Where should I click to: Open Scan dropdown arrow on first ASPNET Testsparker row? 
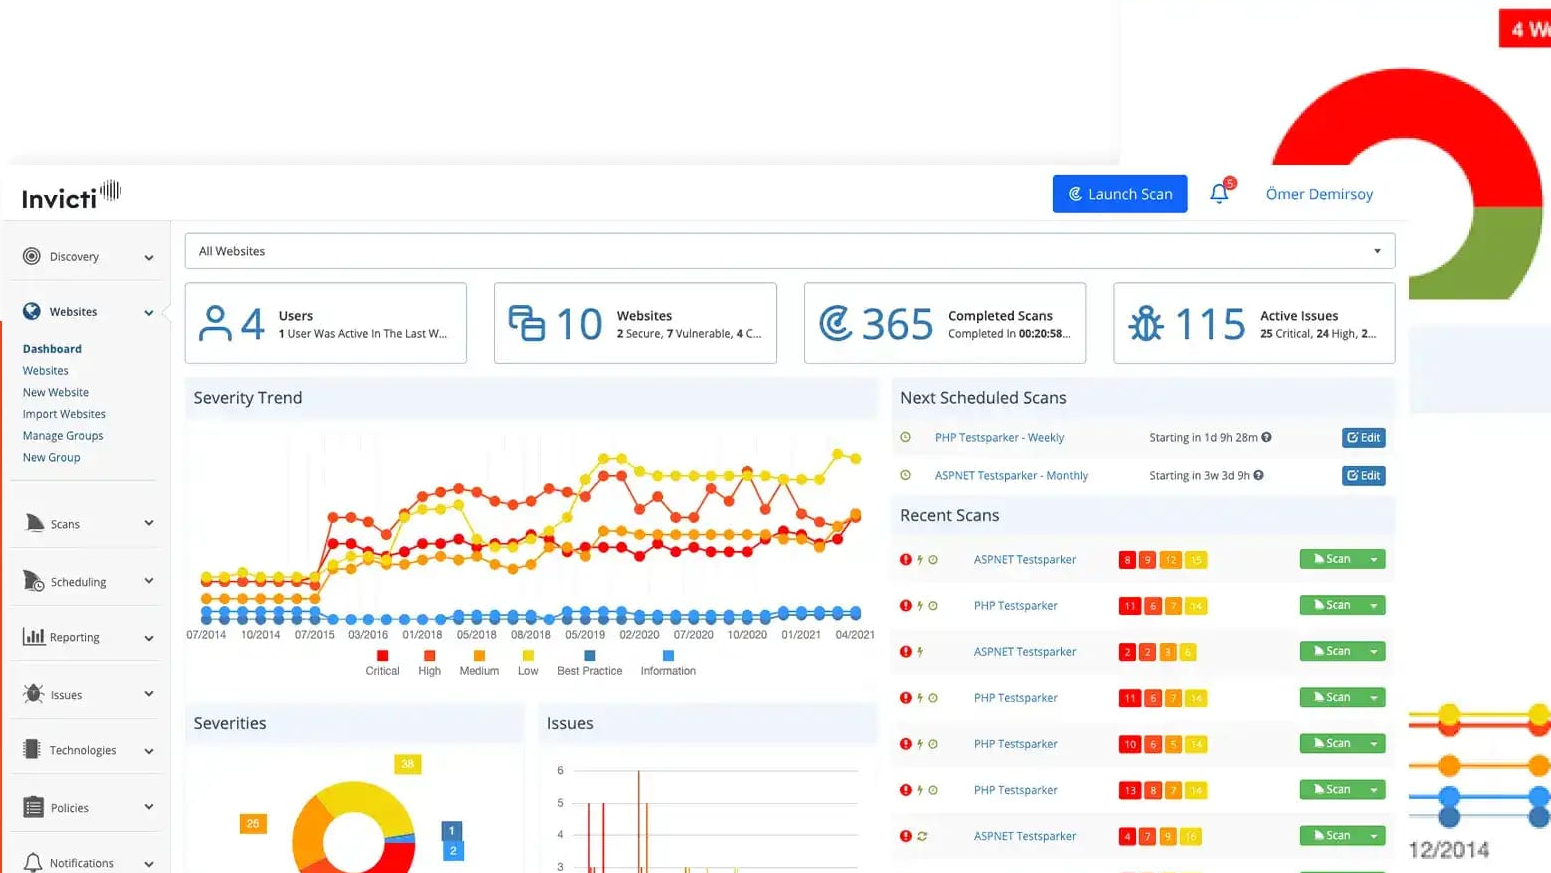(1374, 559)
